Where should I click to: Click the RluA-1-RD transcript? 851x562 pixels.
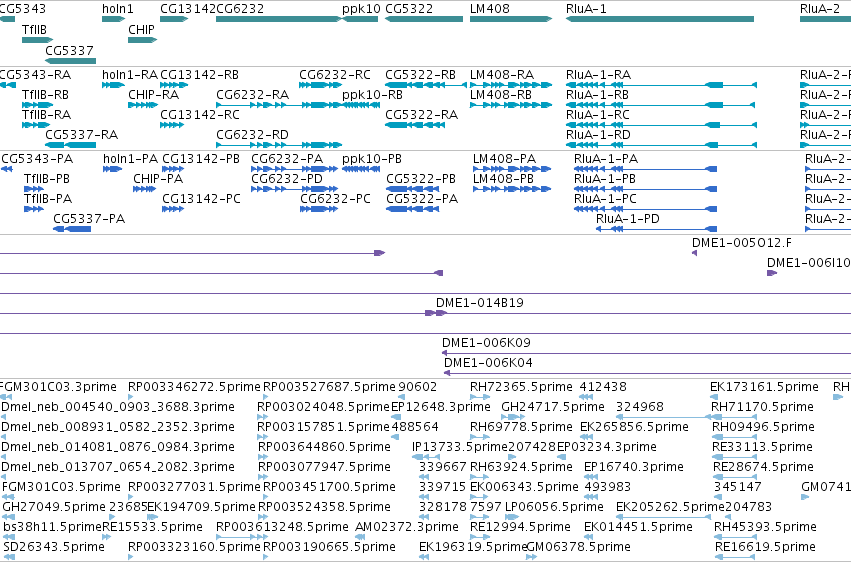[661, 145]
